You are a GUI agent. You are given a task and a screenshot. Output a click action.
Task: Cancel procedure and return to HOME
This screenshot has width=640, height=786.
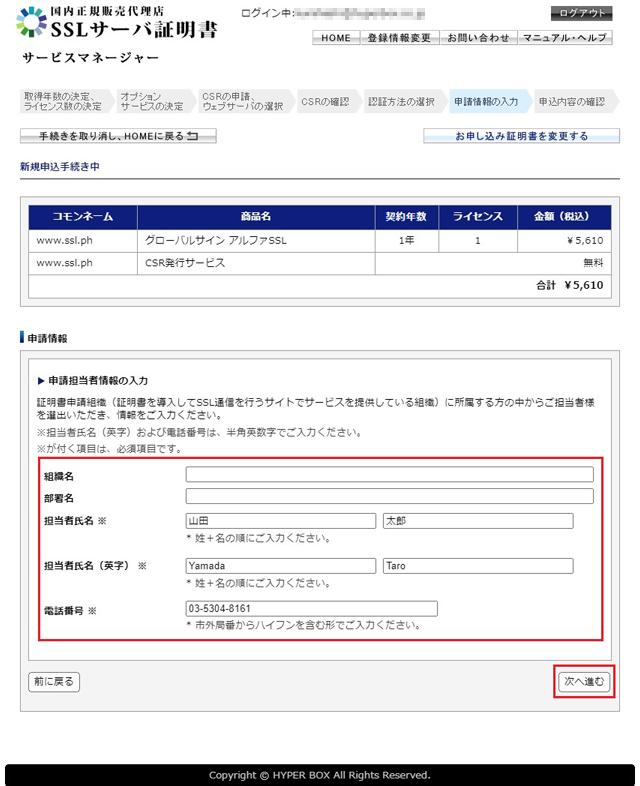(x=118, y=136)
